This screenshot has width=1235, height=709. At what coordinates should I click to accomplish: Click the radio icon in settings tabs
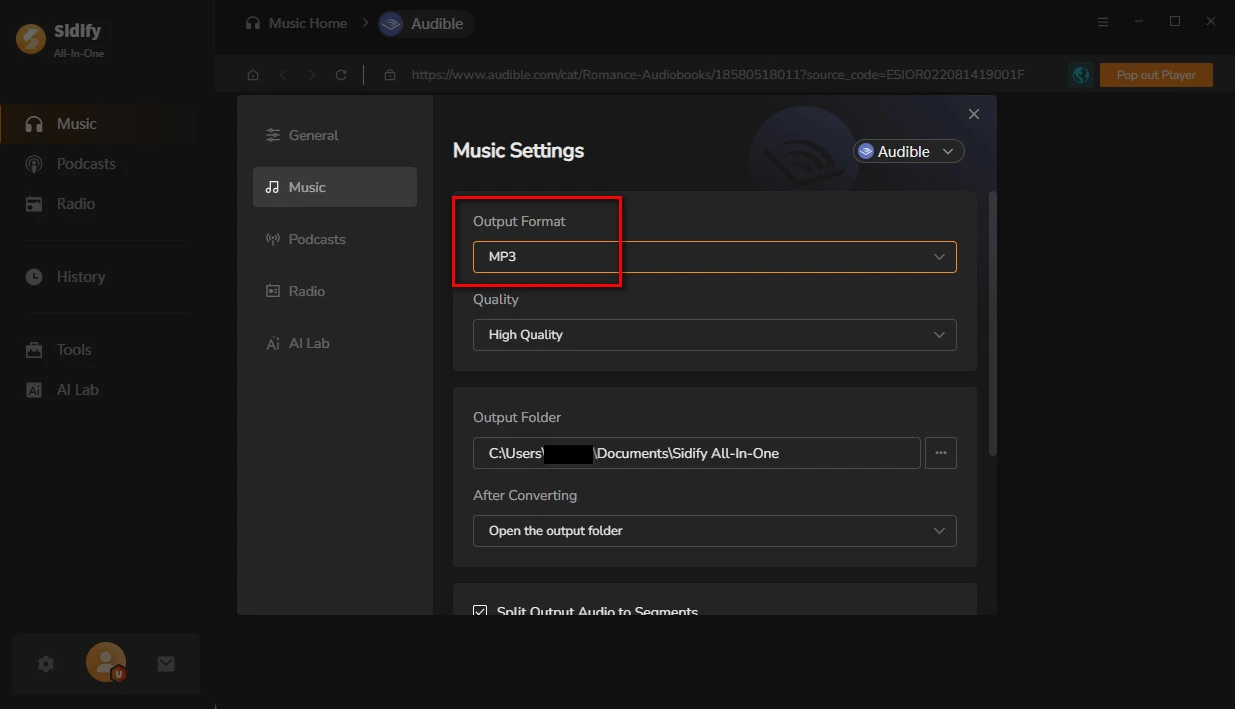273,291
